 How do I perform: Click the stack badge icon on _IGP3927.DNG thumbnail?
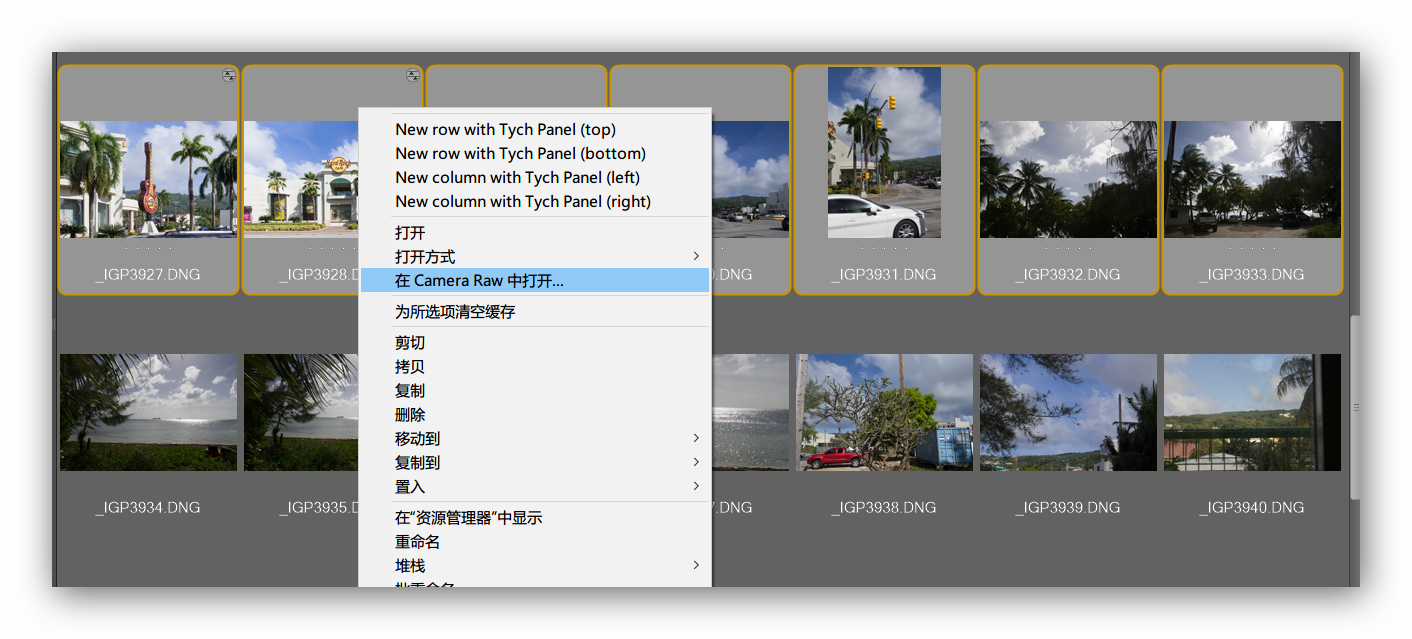[x=229, y=74]
